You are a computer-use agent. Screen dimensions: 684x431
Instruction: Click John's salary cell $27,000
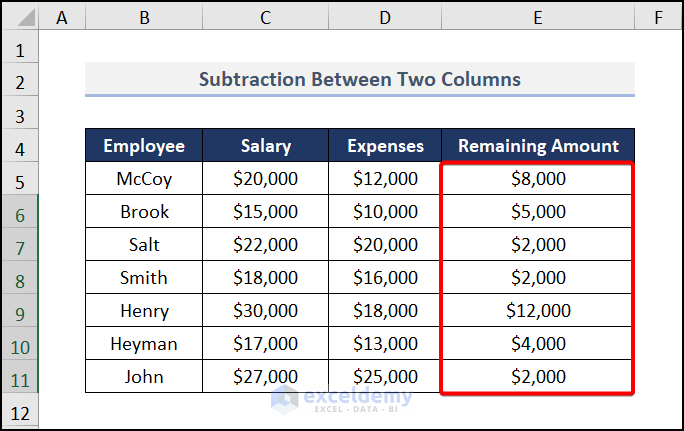(x=265, y=377)
